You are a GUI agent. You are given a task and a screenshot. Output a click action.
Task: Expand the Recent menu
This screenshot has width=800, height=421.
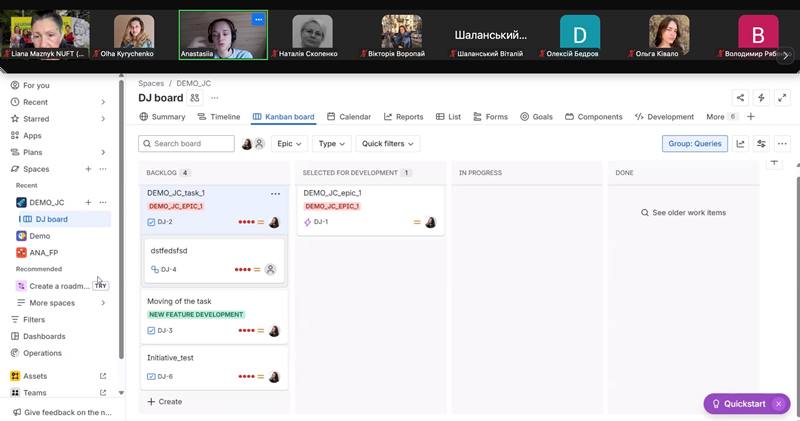point(103,102)
